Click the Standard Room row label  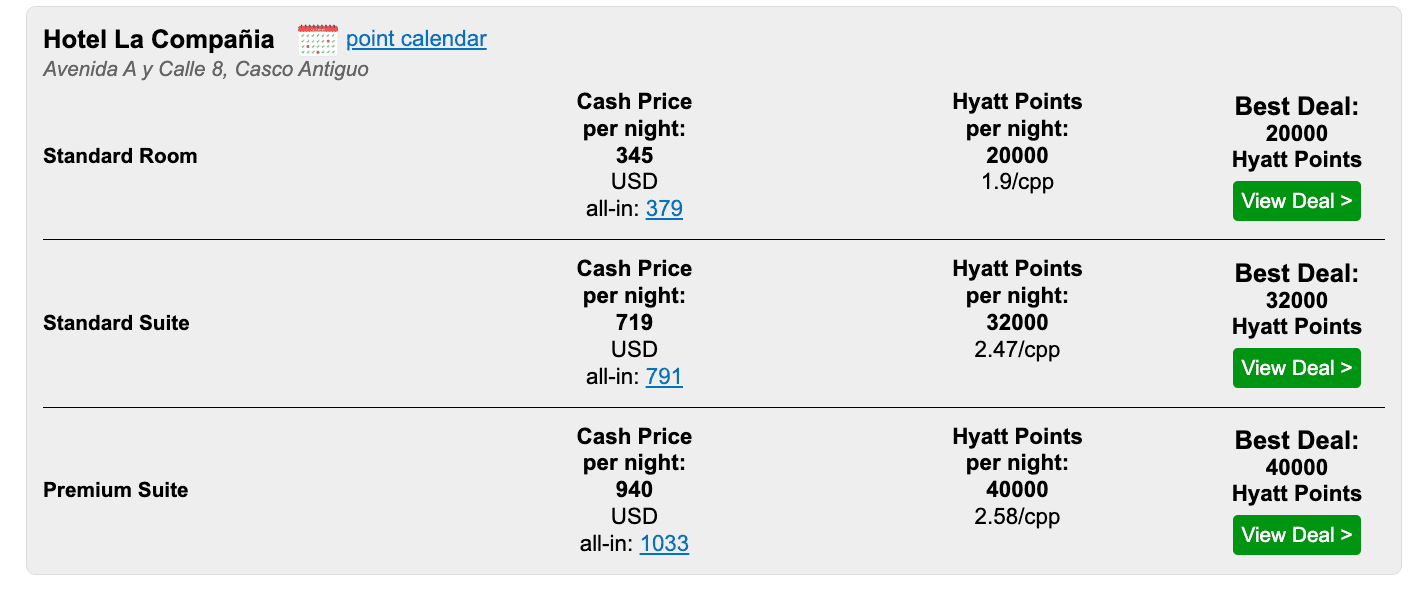pyautogui.click(x=120, y=156)
